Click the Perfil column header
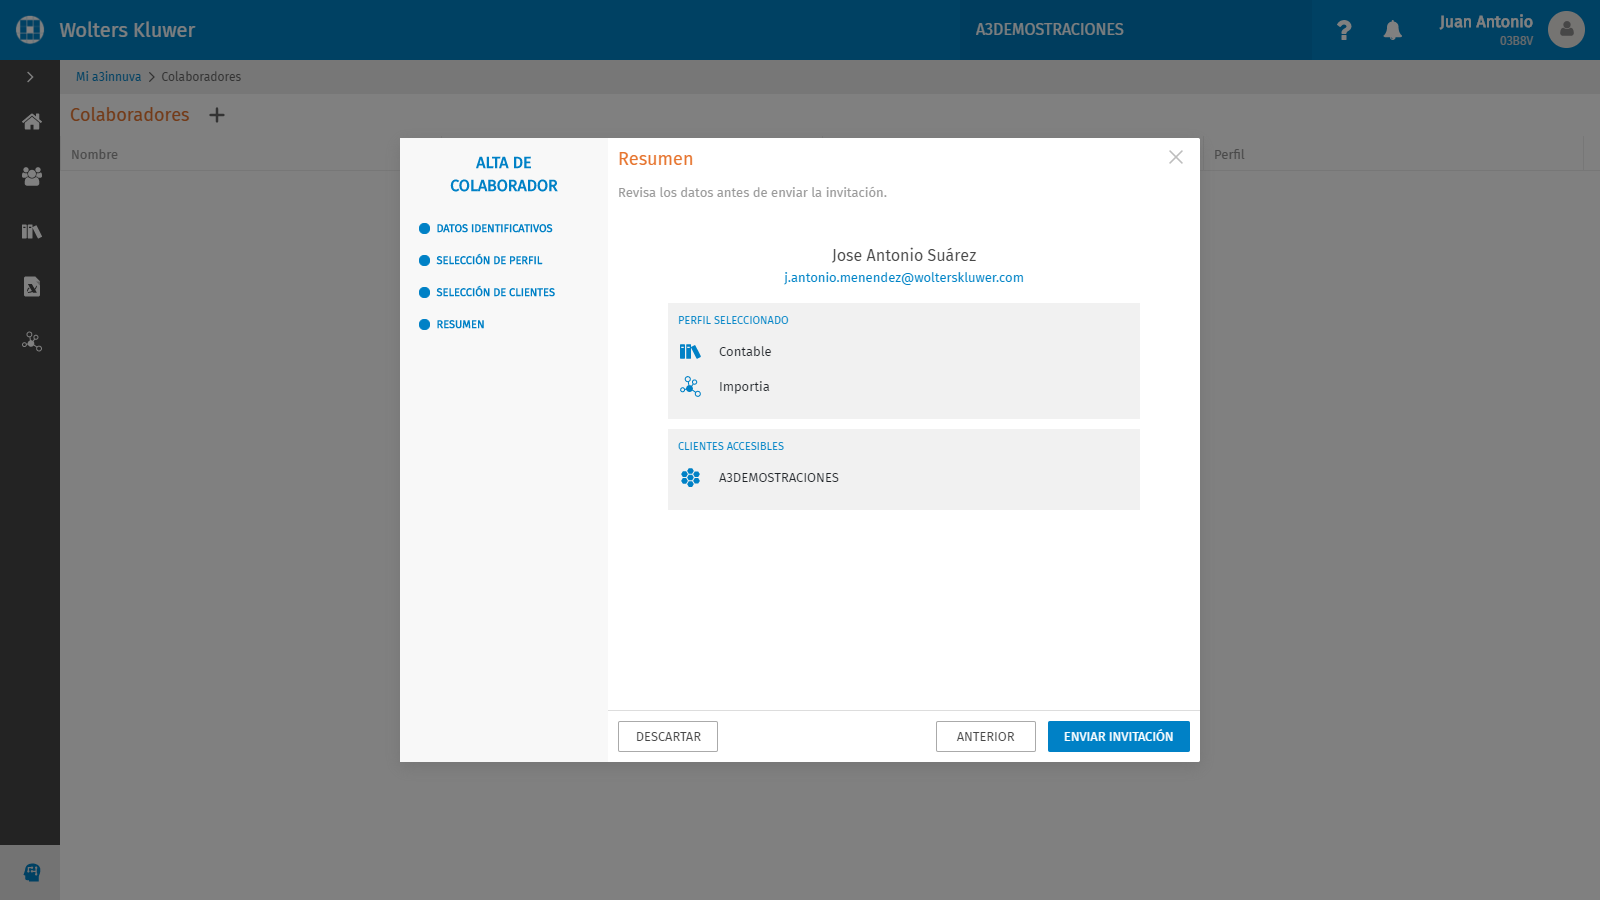 (x=1229, y=155)
